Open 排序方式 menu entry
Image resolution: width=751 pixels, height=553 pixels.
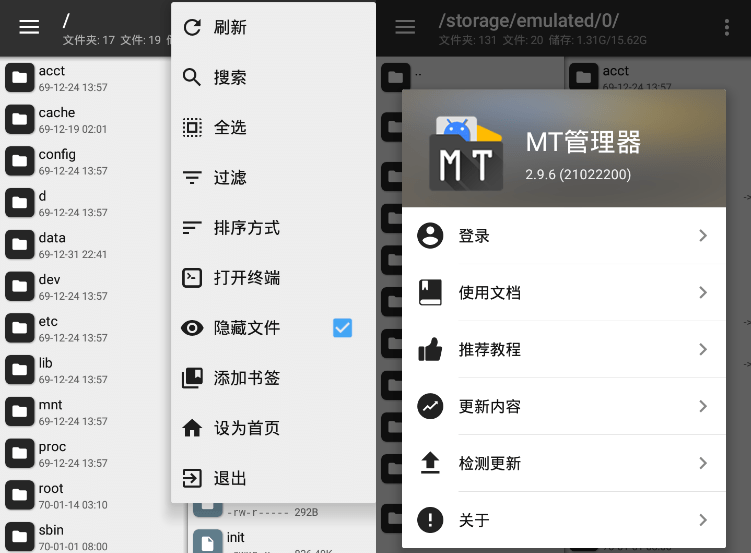point(273,228)
